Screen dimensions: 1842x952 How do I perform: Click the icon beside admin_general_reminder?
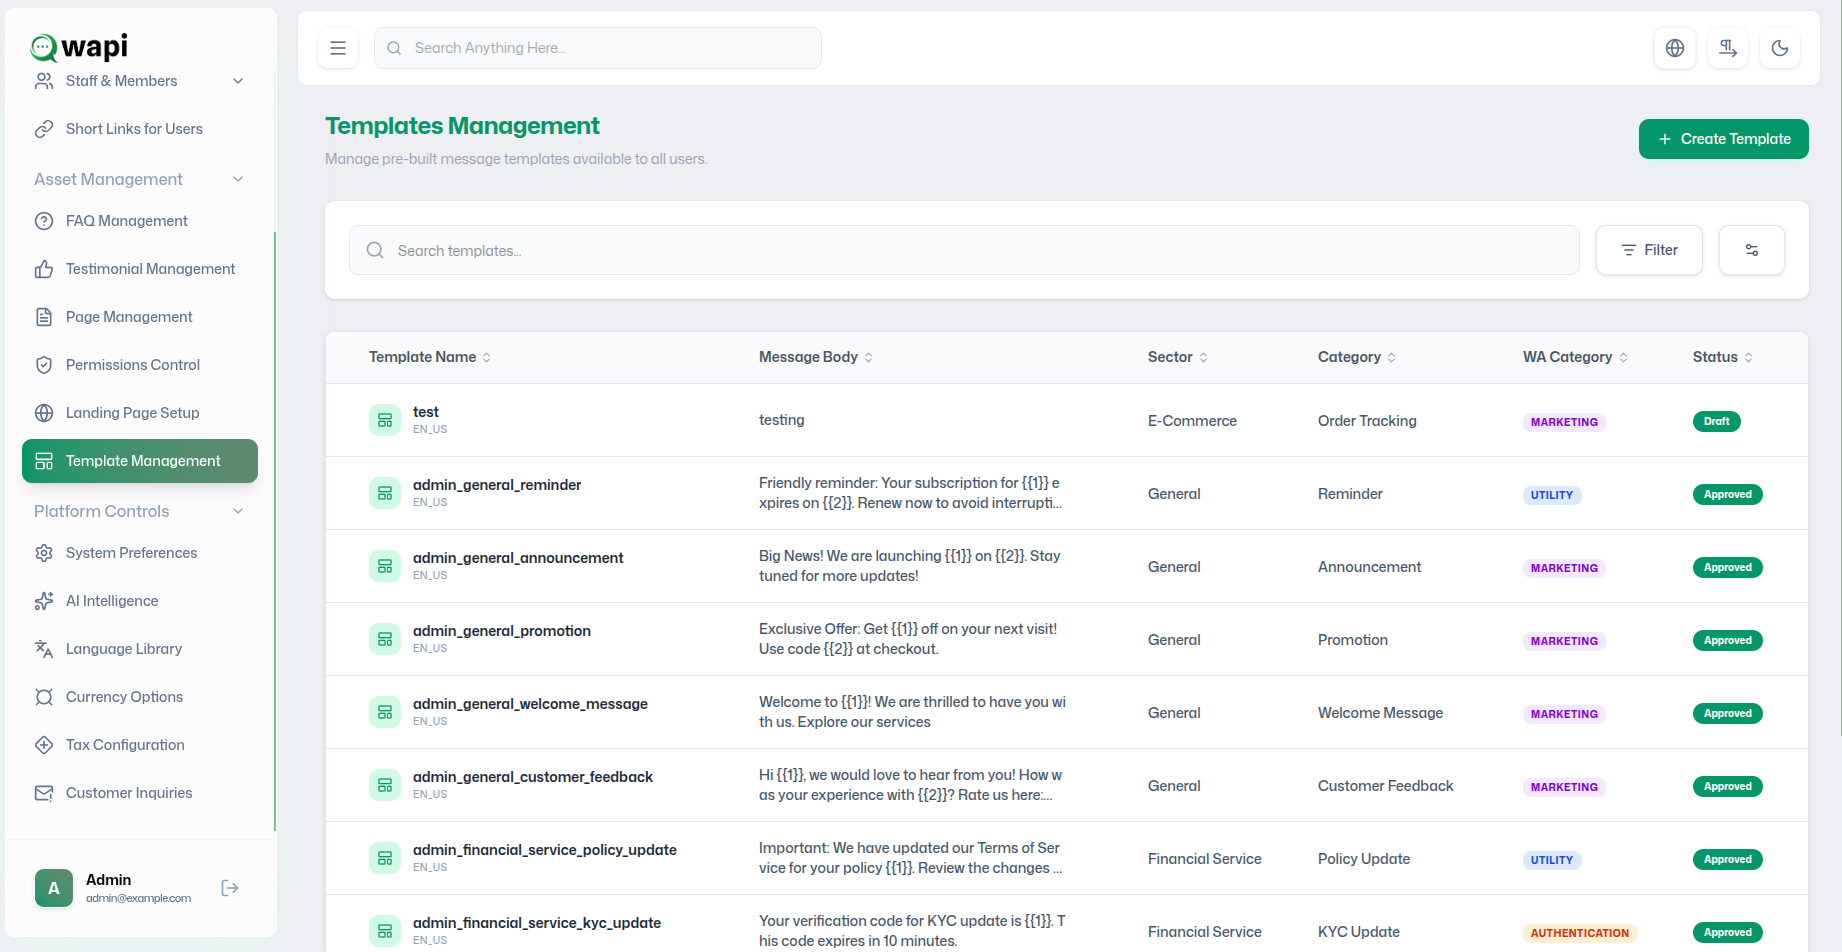[x=385, y=493]
